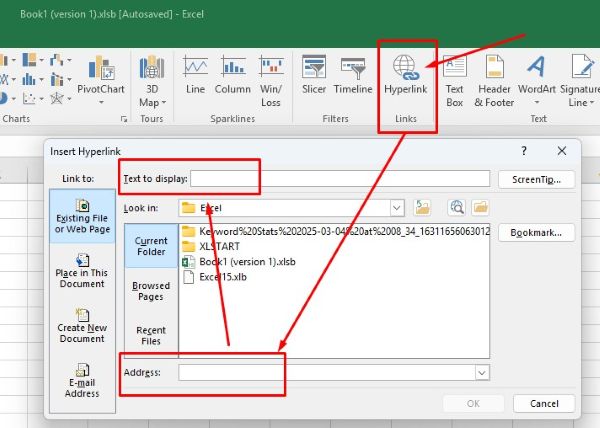Switch to the Recent Files view
The image size is (600, 428).
tap(151, 335)
